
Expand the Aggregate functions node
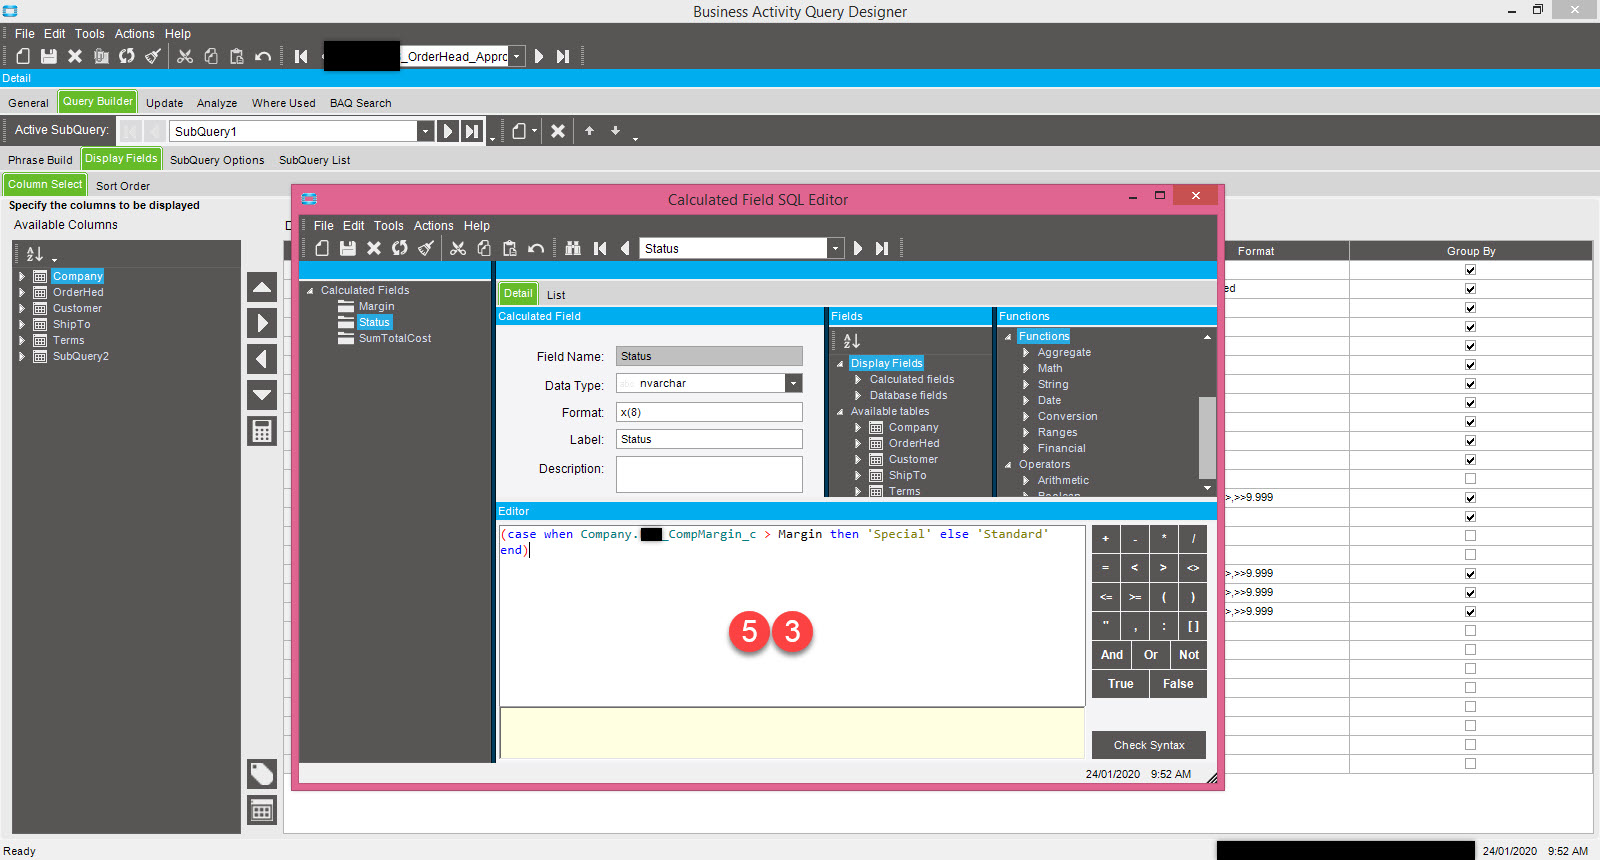coord(1026,353)
